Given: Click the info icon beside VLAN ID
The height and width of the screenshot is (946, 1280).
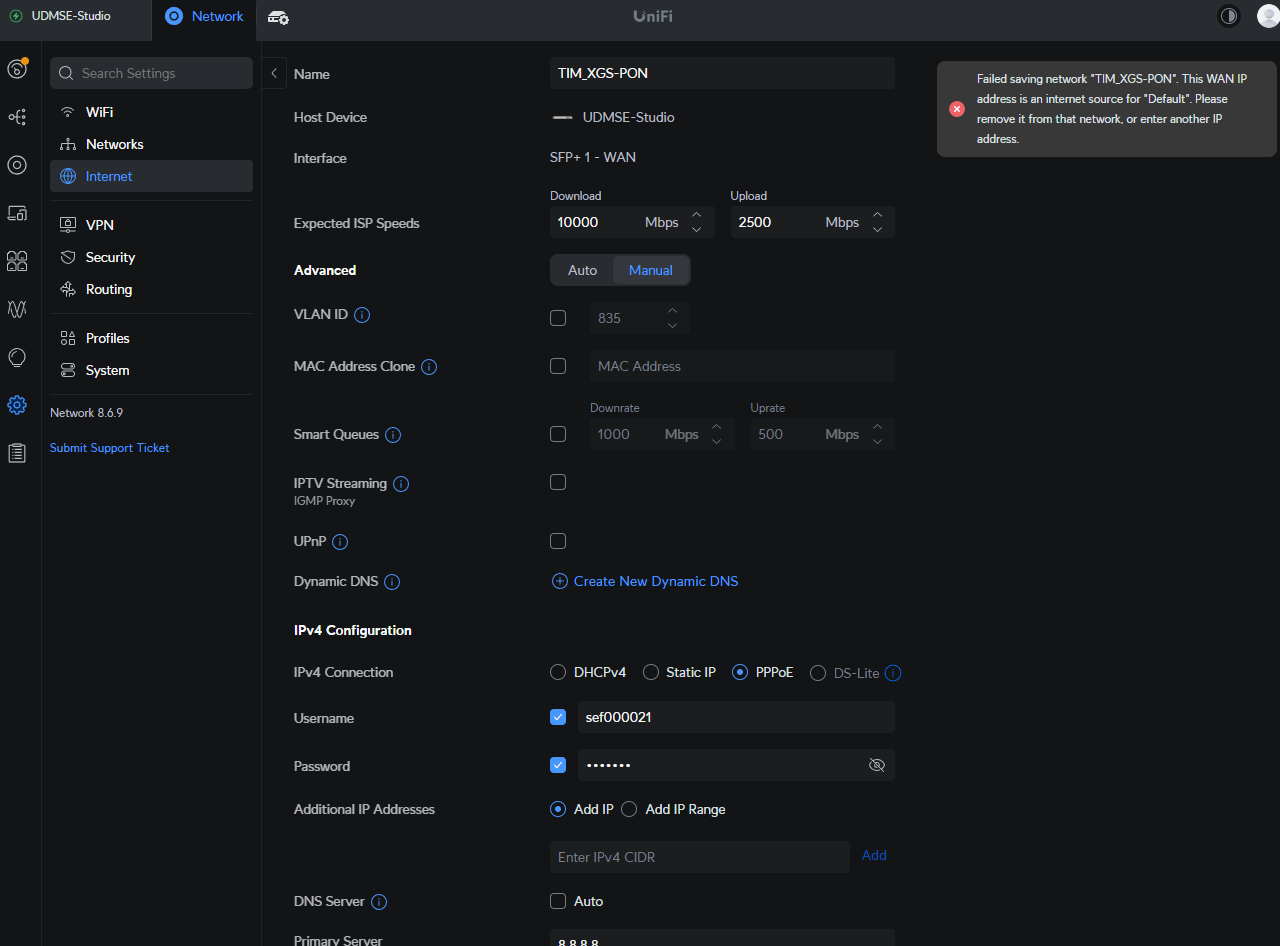Looking at the screenshot, I should coord(362,315).
